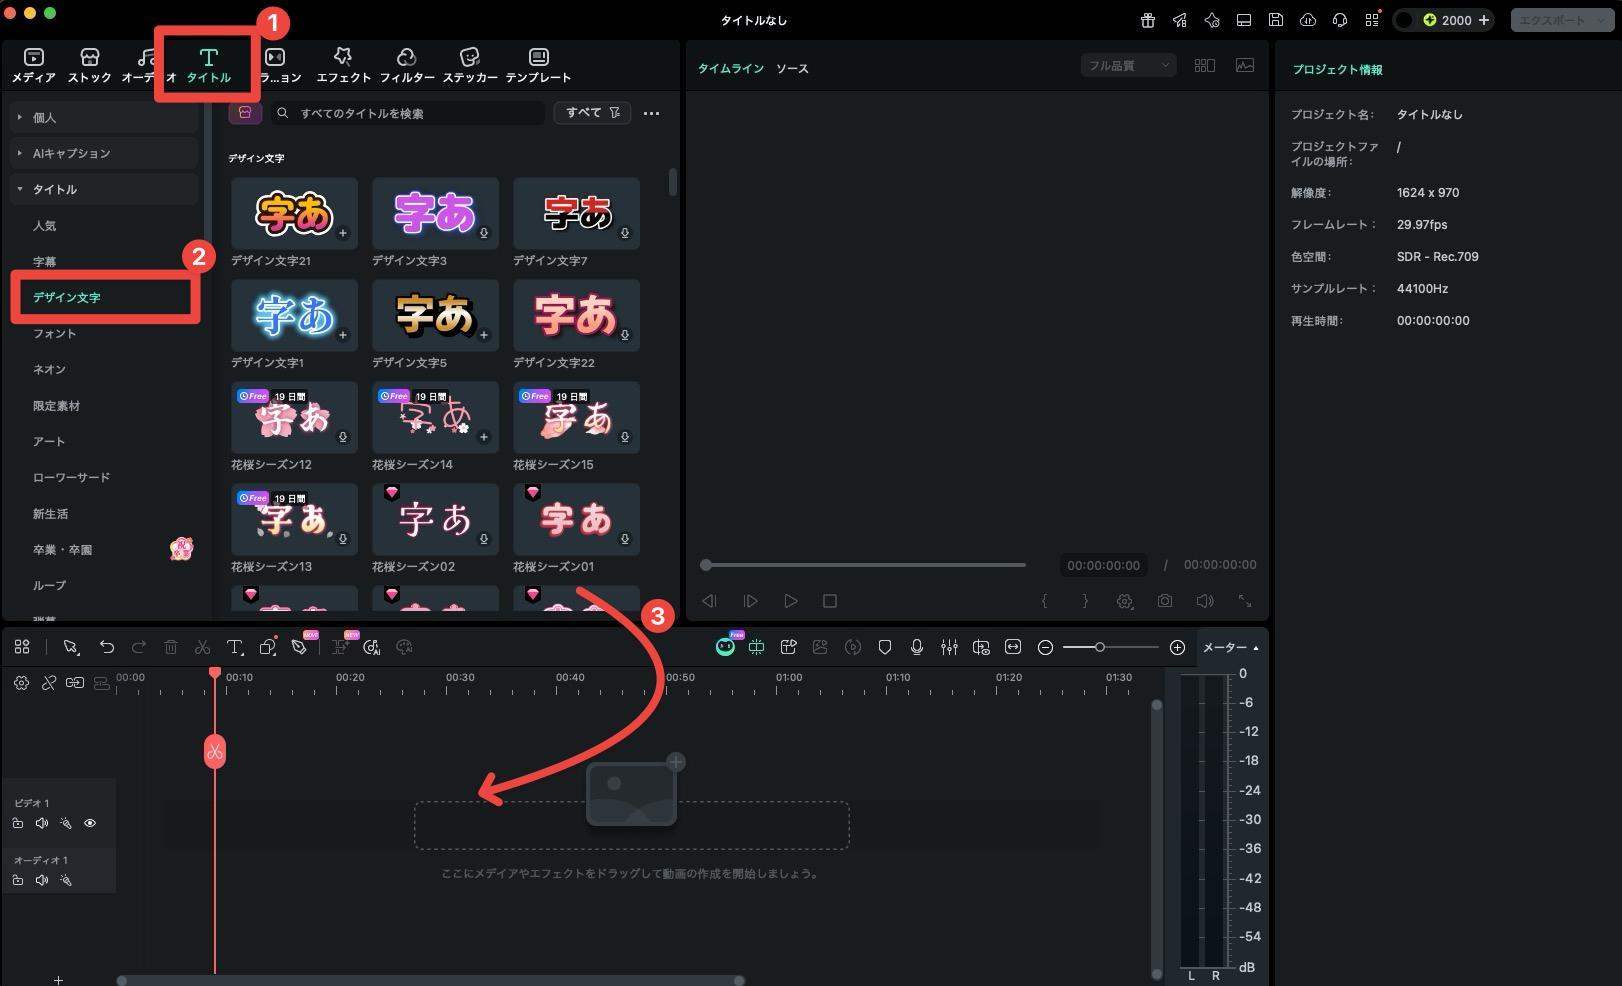Image resolution: width=1622 pixels, height=986 pixels.
Task: Expand the AIキャプション section
Action: pyautogui.click(x=71, y=154)
